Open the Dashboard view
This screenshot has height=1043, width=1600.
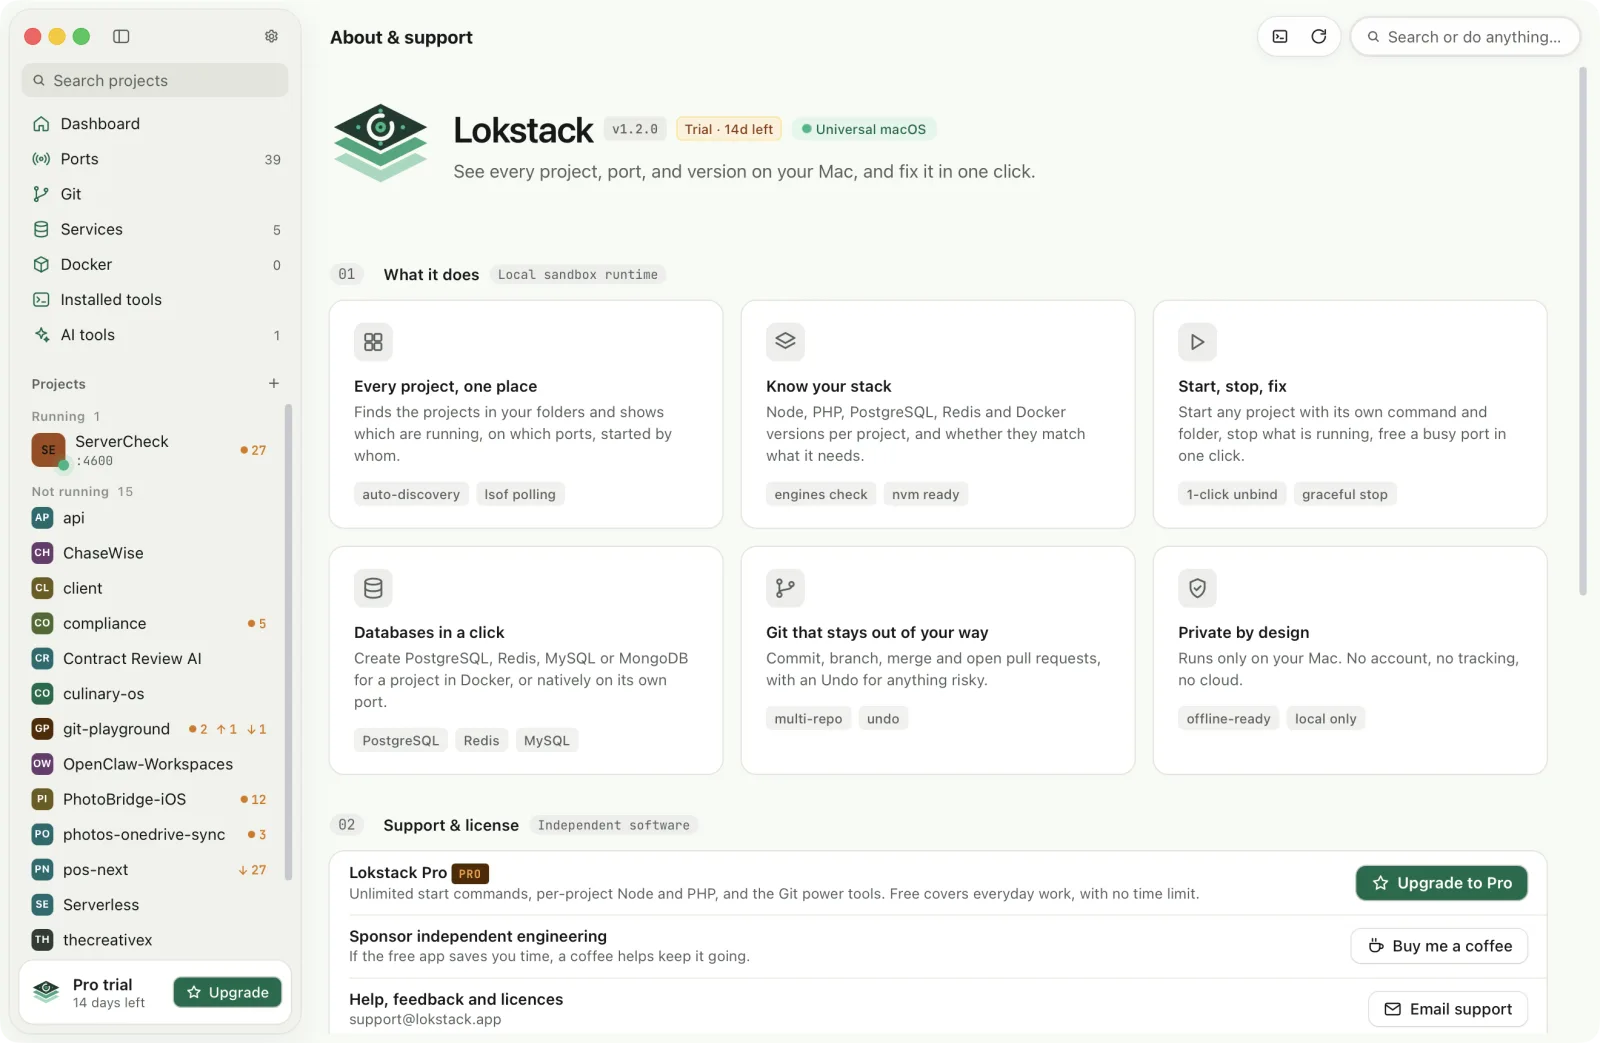point(155,124)
